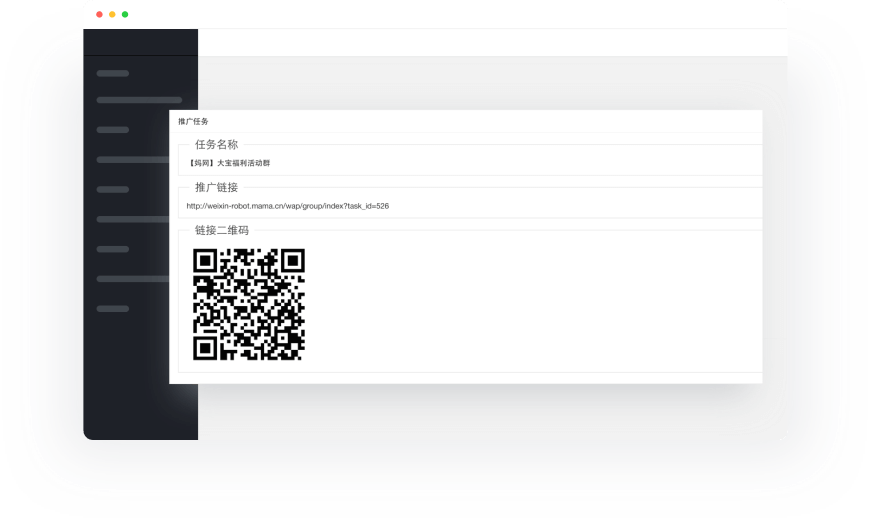Click the 链接二维码 section label
The image size is (870, 520).
coord(222,231)
